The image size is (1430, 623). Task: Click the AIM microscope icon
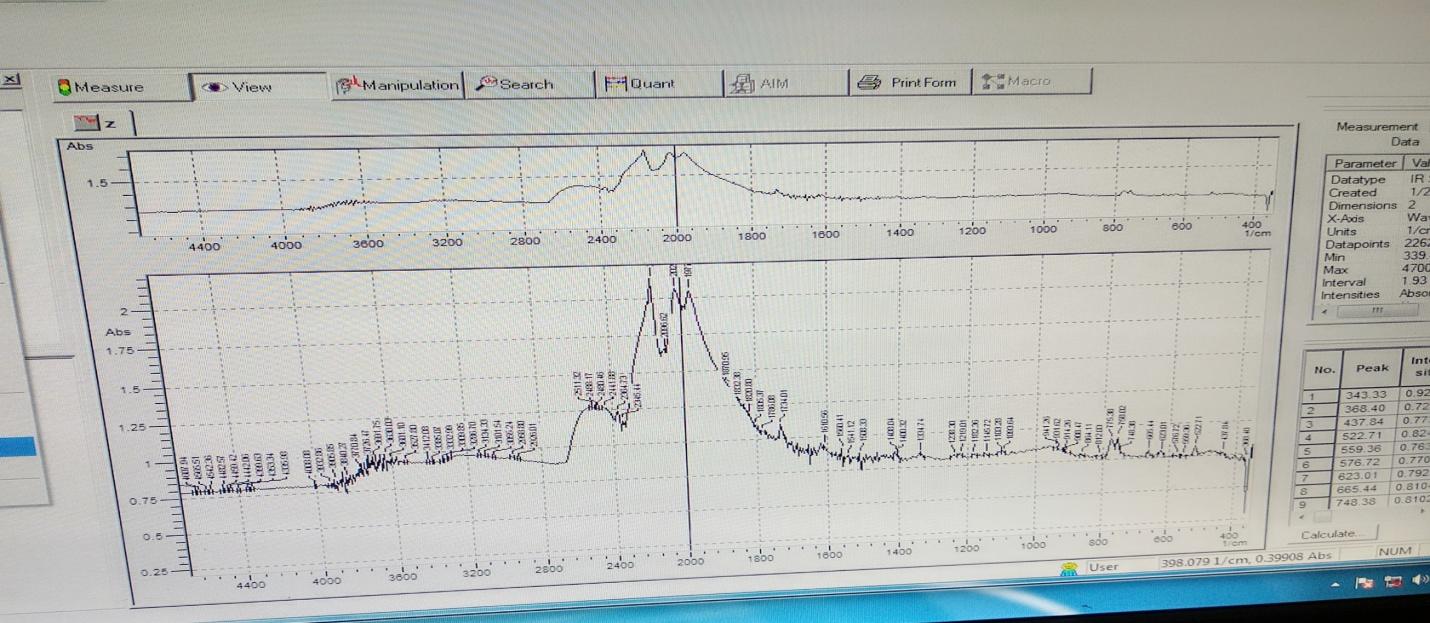pos(741,84)
